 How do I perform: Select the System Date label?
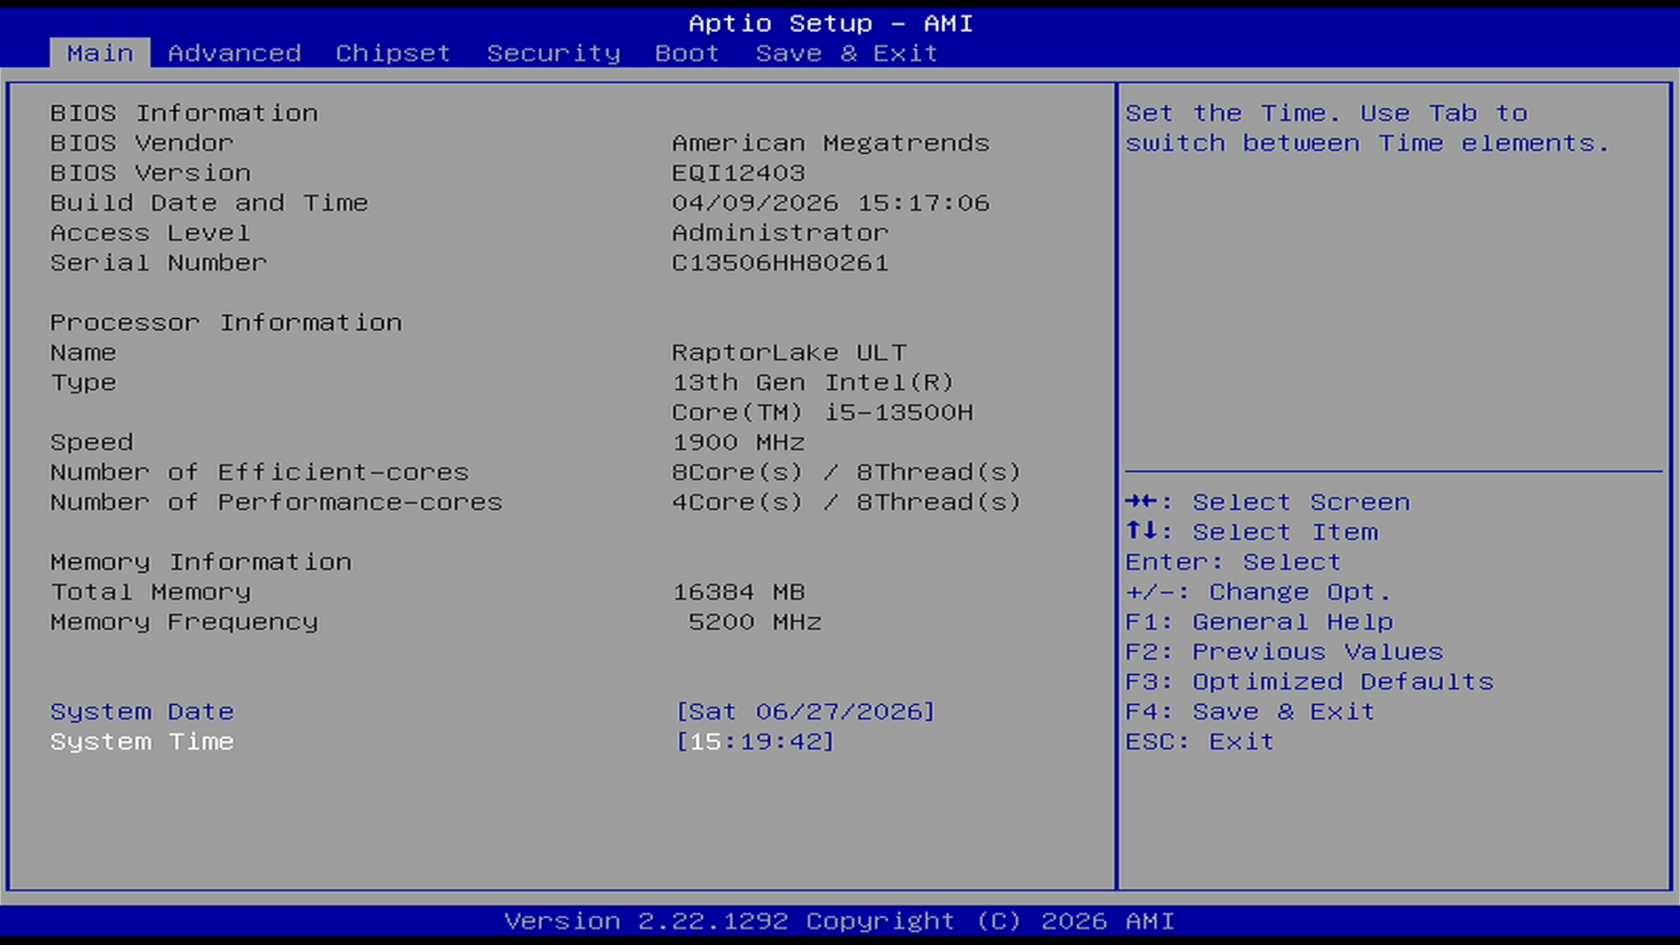pyautogui.click(x=142, y=711)
